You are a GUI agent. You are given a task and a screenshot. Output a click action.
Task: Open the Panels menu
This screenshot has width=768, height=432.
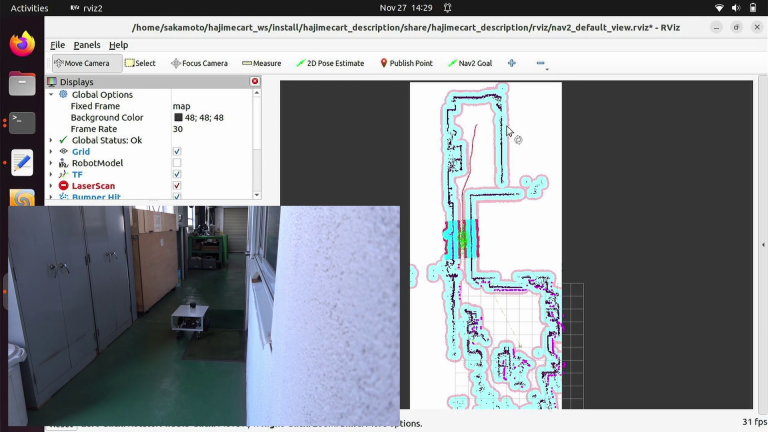coord(87,45)
